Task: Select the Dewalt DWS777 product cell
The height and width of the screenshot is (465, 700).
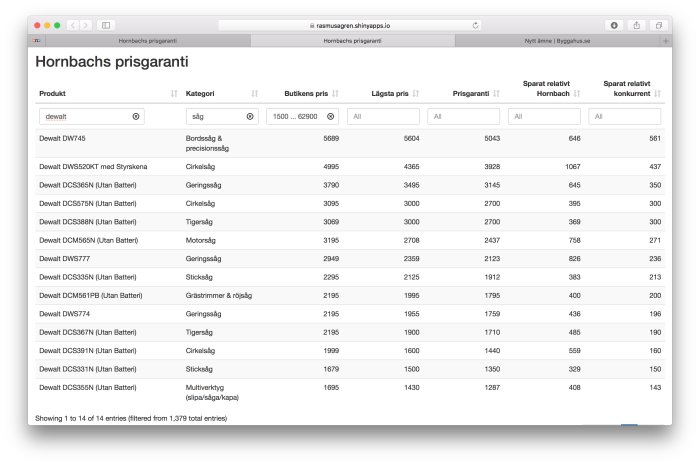Action: pos(108,258)
